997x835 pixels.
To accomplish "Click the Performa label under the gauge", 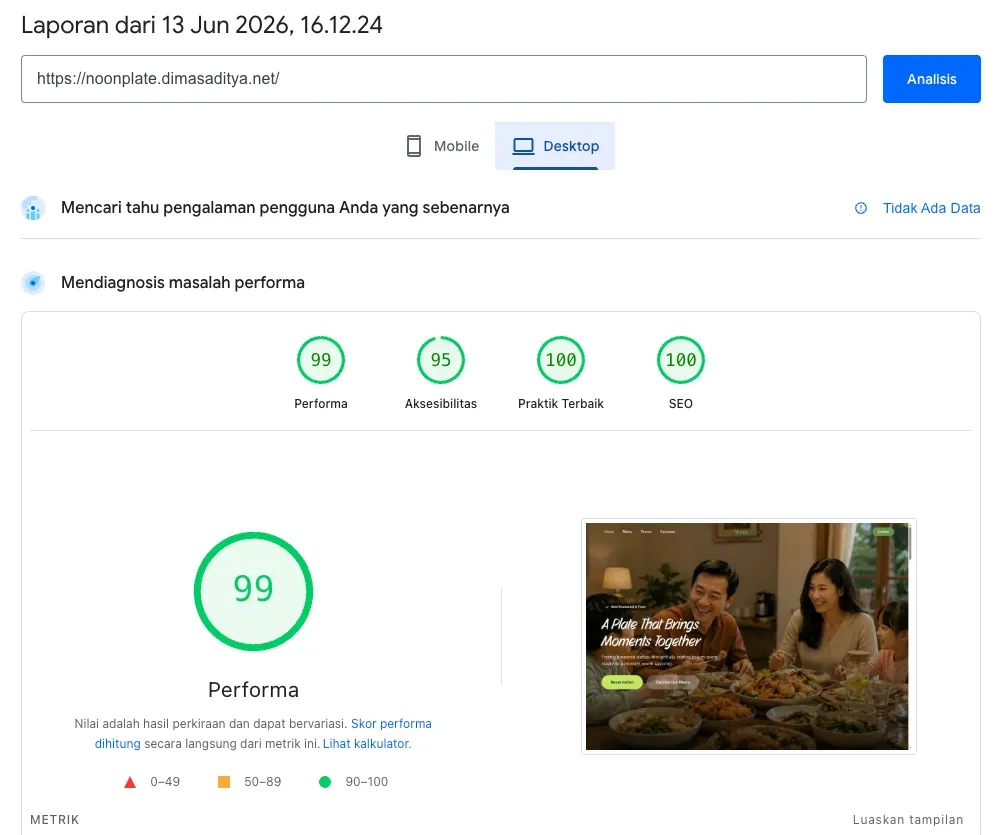I will click(320, 404).
